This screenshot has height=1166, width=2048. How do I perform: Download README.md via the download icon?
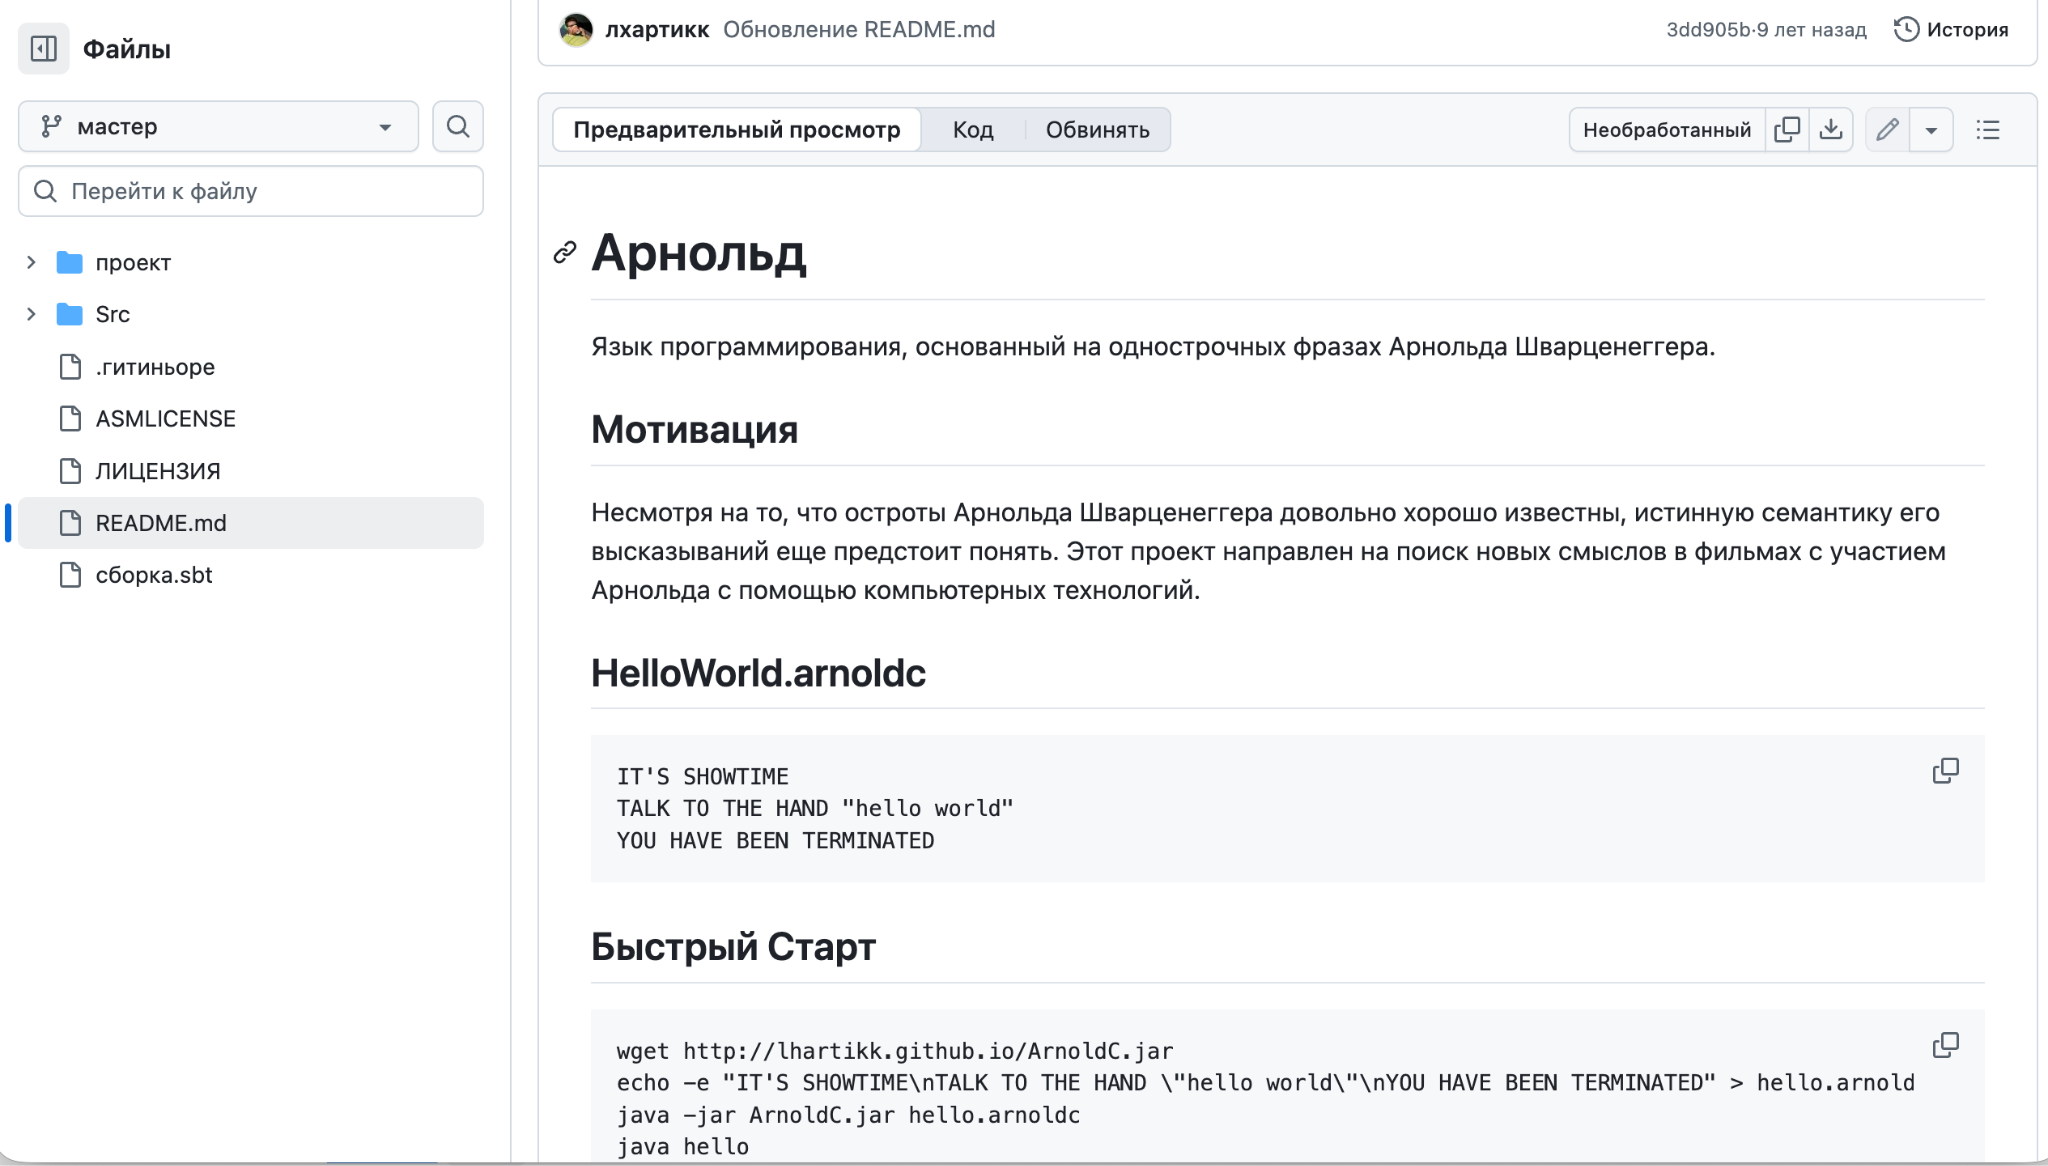(1832, 129)
